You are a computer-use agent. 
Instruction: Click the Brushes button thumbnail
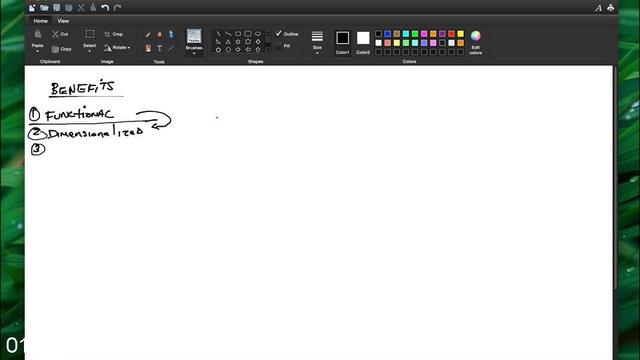click(x=194, y=36)
